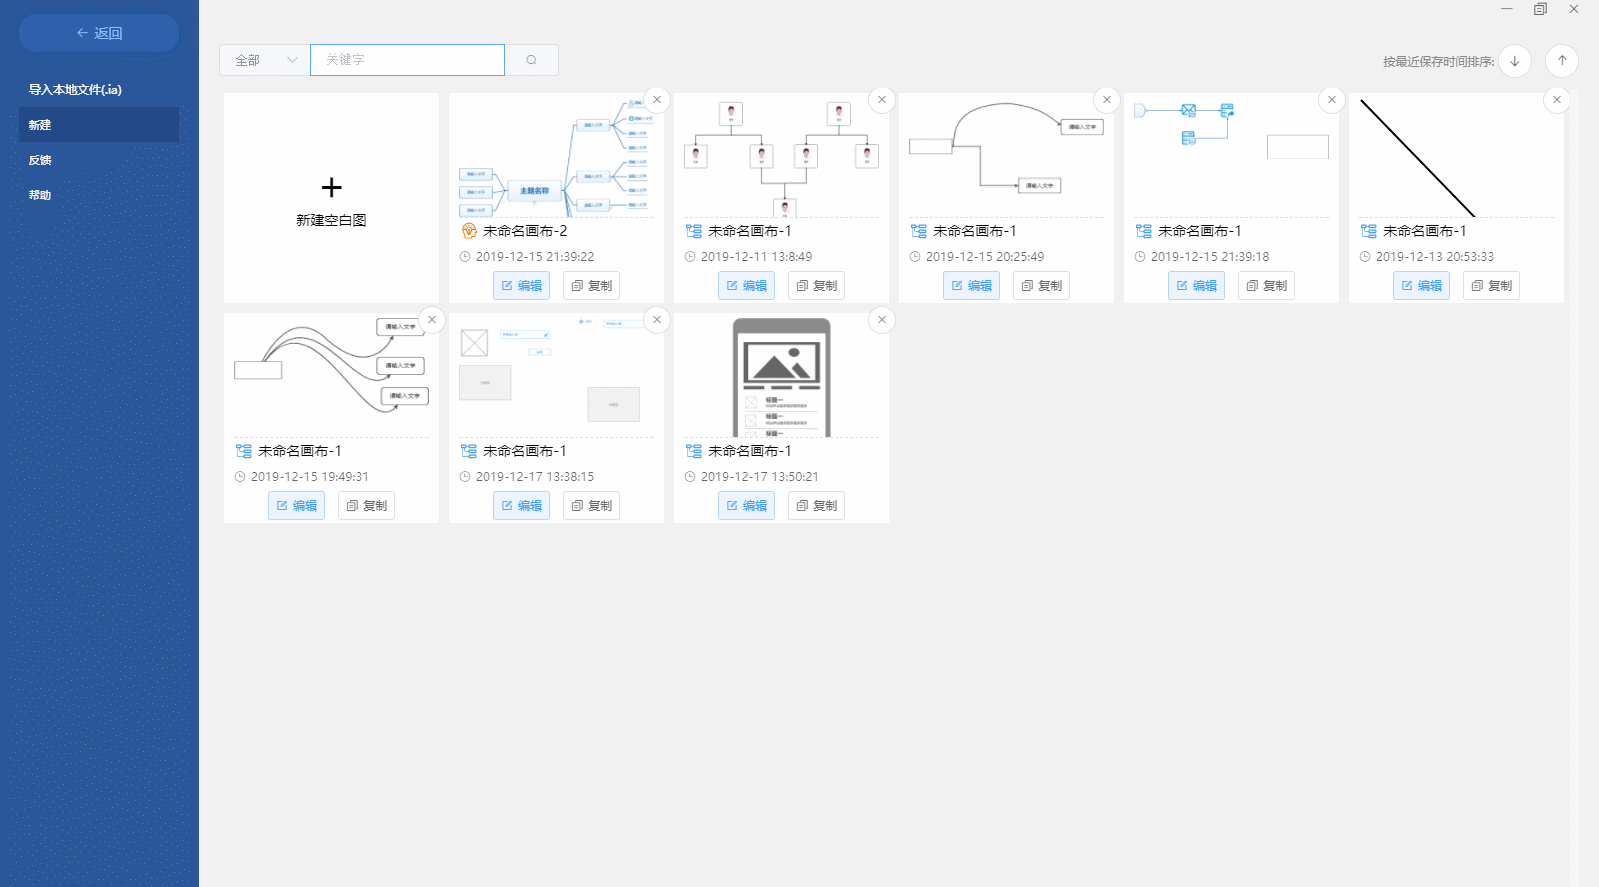
Task: Duplicate the canvas saved 2019-12-15 19:49:31
Action: (x=366, y=506)
